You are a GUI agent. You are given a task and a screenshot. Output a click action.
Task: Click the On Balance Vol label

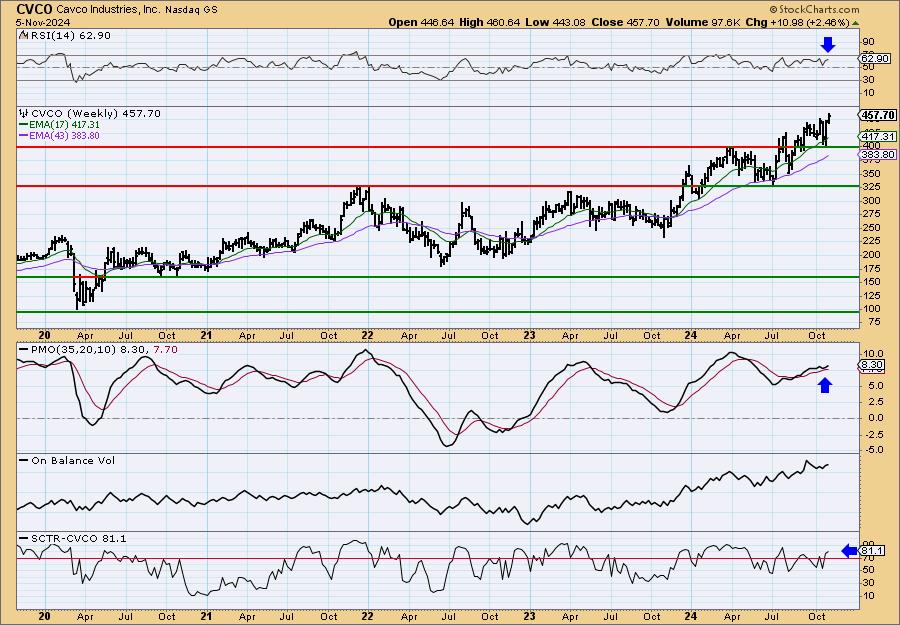pos(67,460)
